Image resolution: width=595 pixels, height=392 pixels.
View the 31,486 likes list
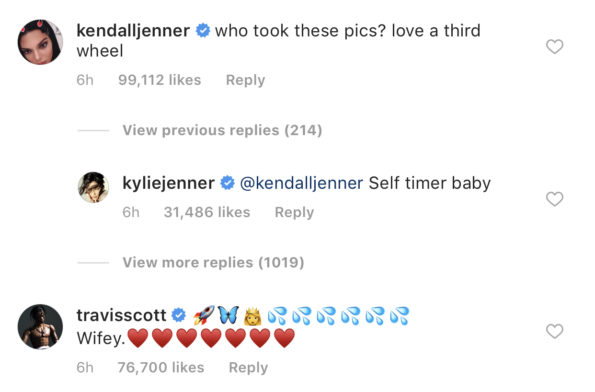point(207,212)
